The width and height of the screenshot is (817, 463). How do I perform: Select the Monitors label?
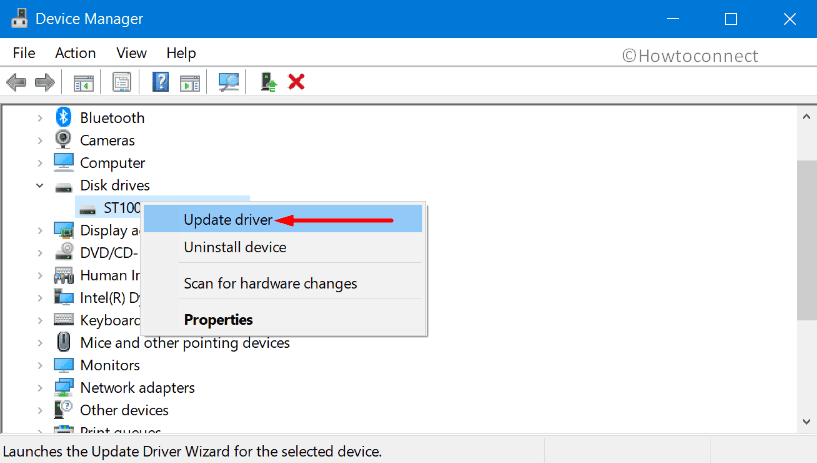coord(110,365)
